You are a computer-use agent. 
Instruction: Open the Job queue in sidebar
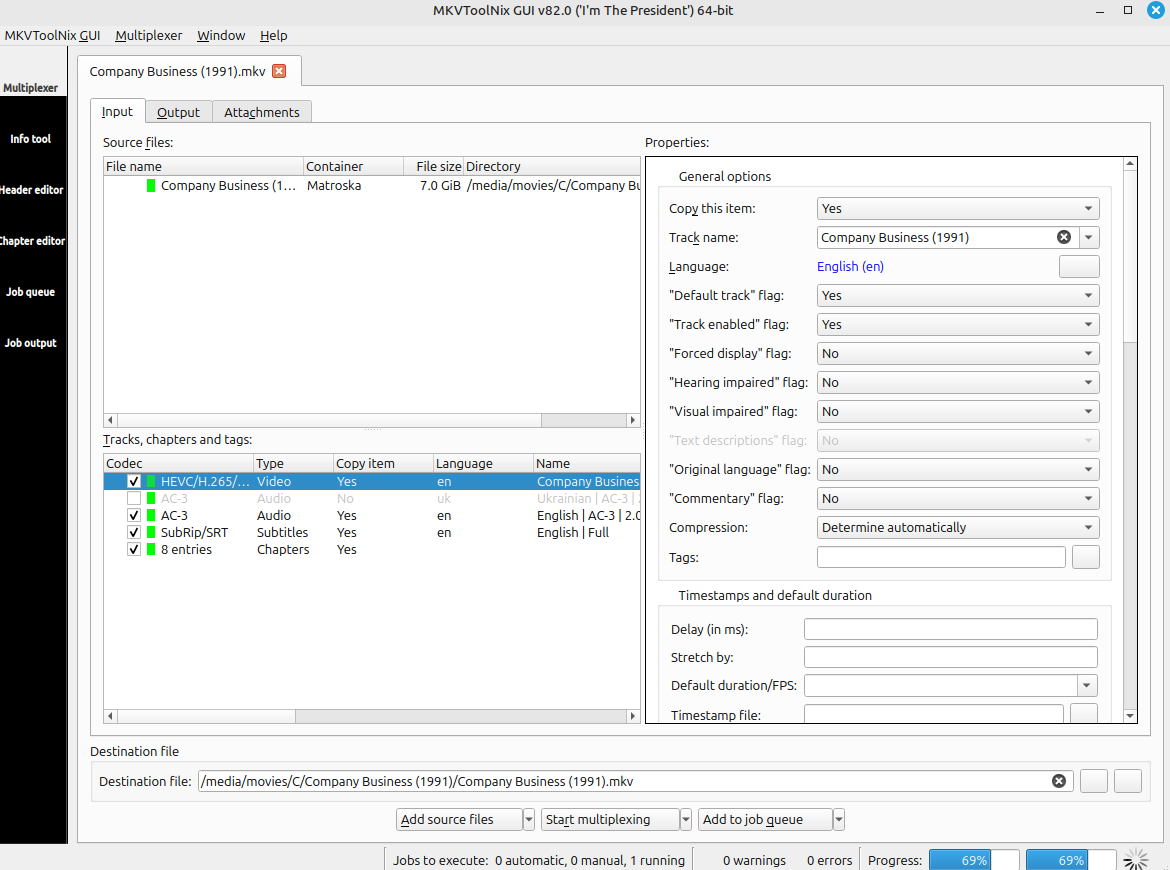(31, 292)
